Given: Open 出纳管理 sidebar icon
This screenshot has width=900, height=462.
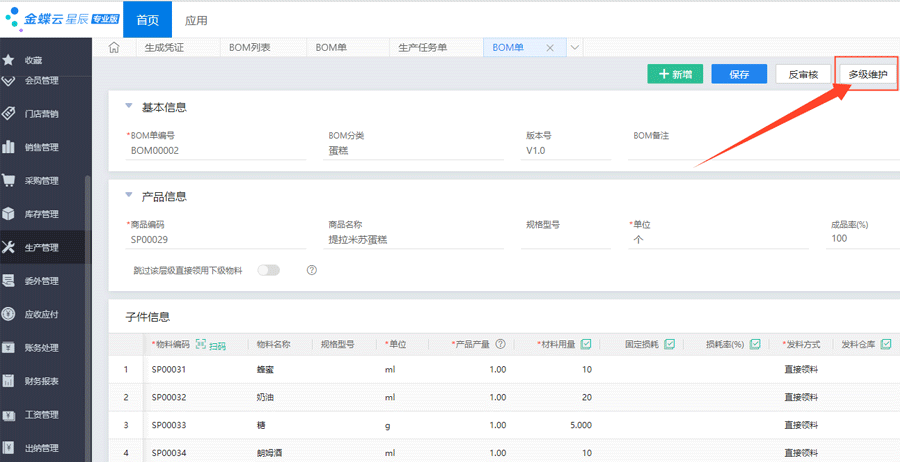Looking at the screenshot, I should pyautogui.click(x=8, y=448).
